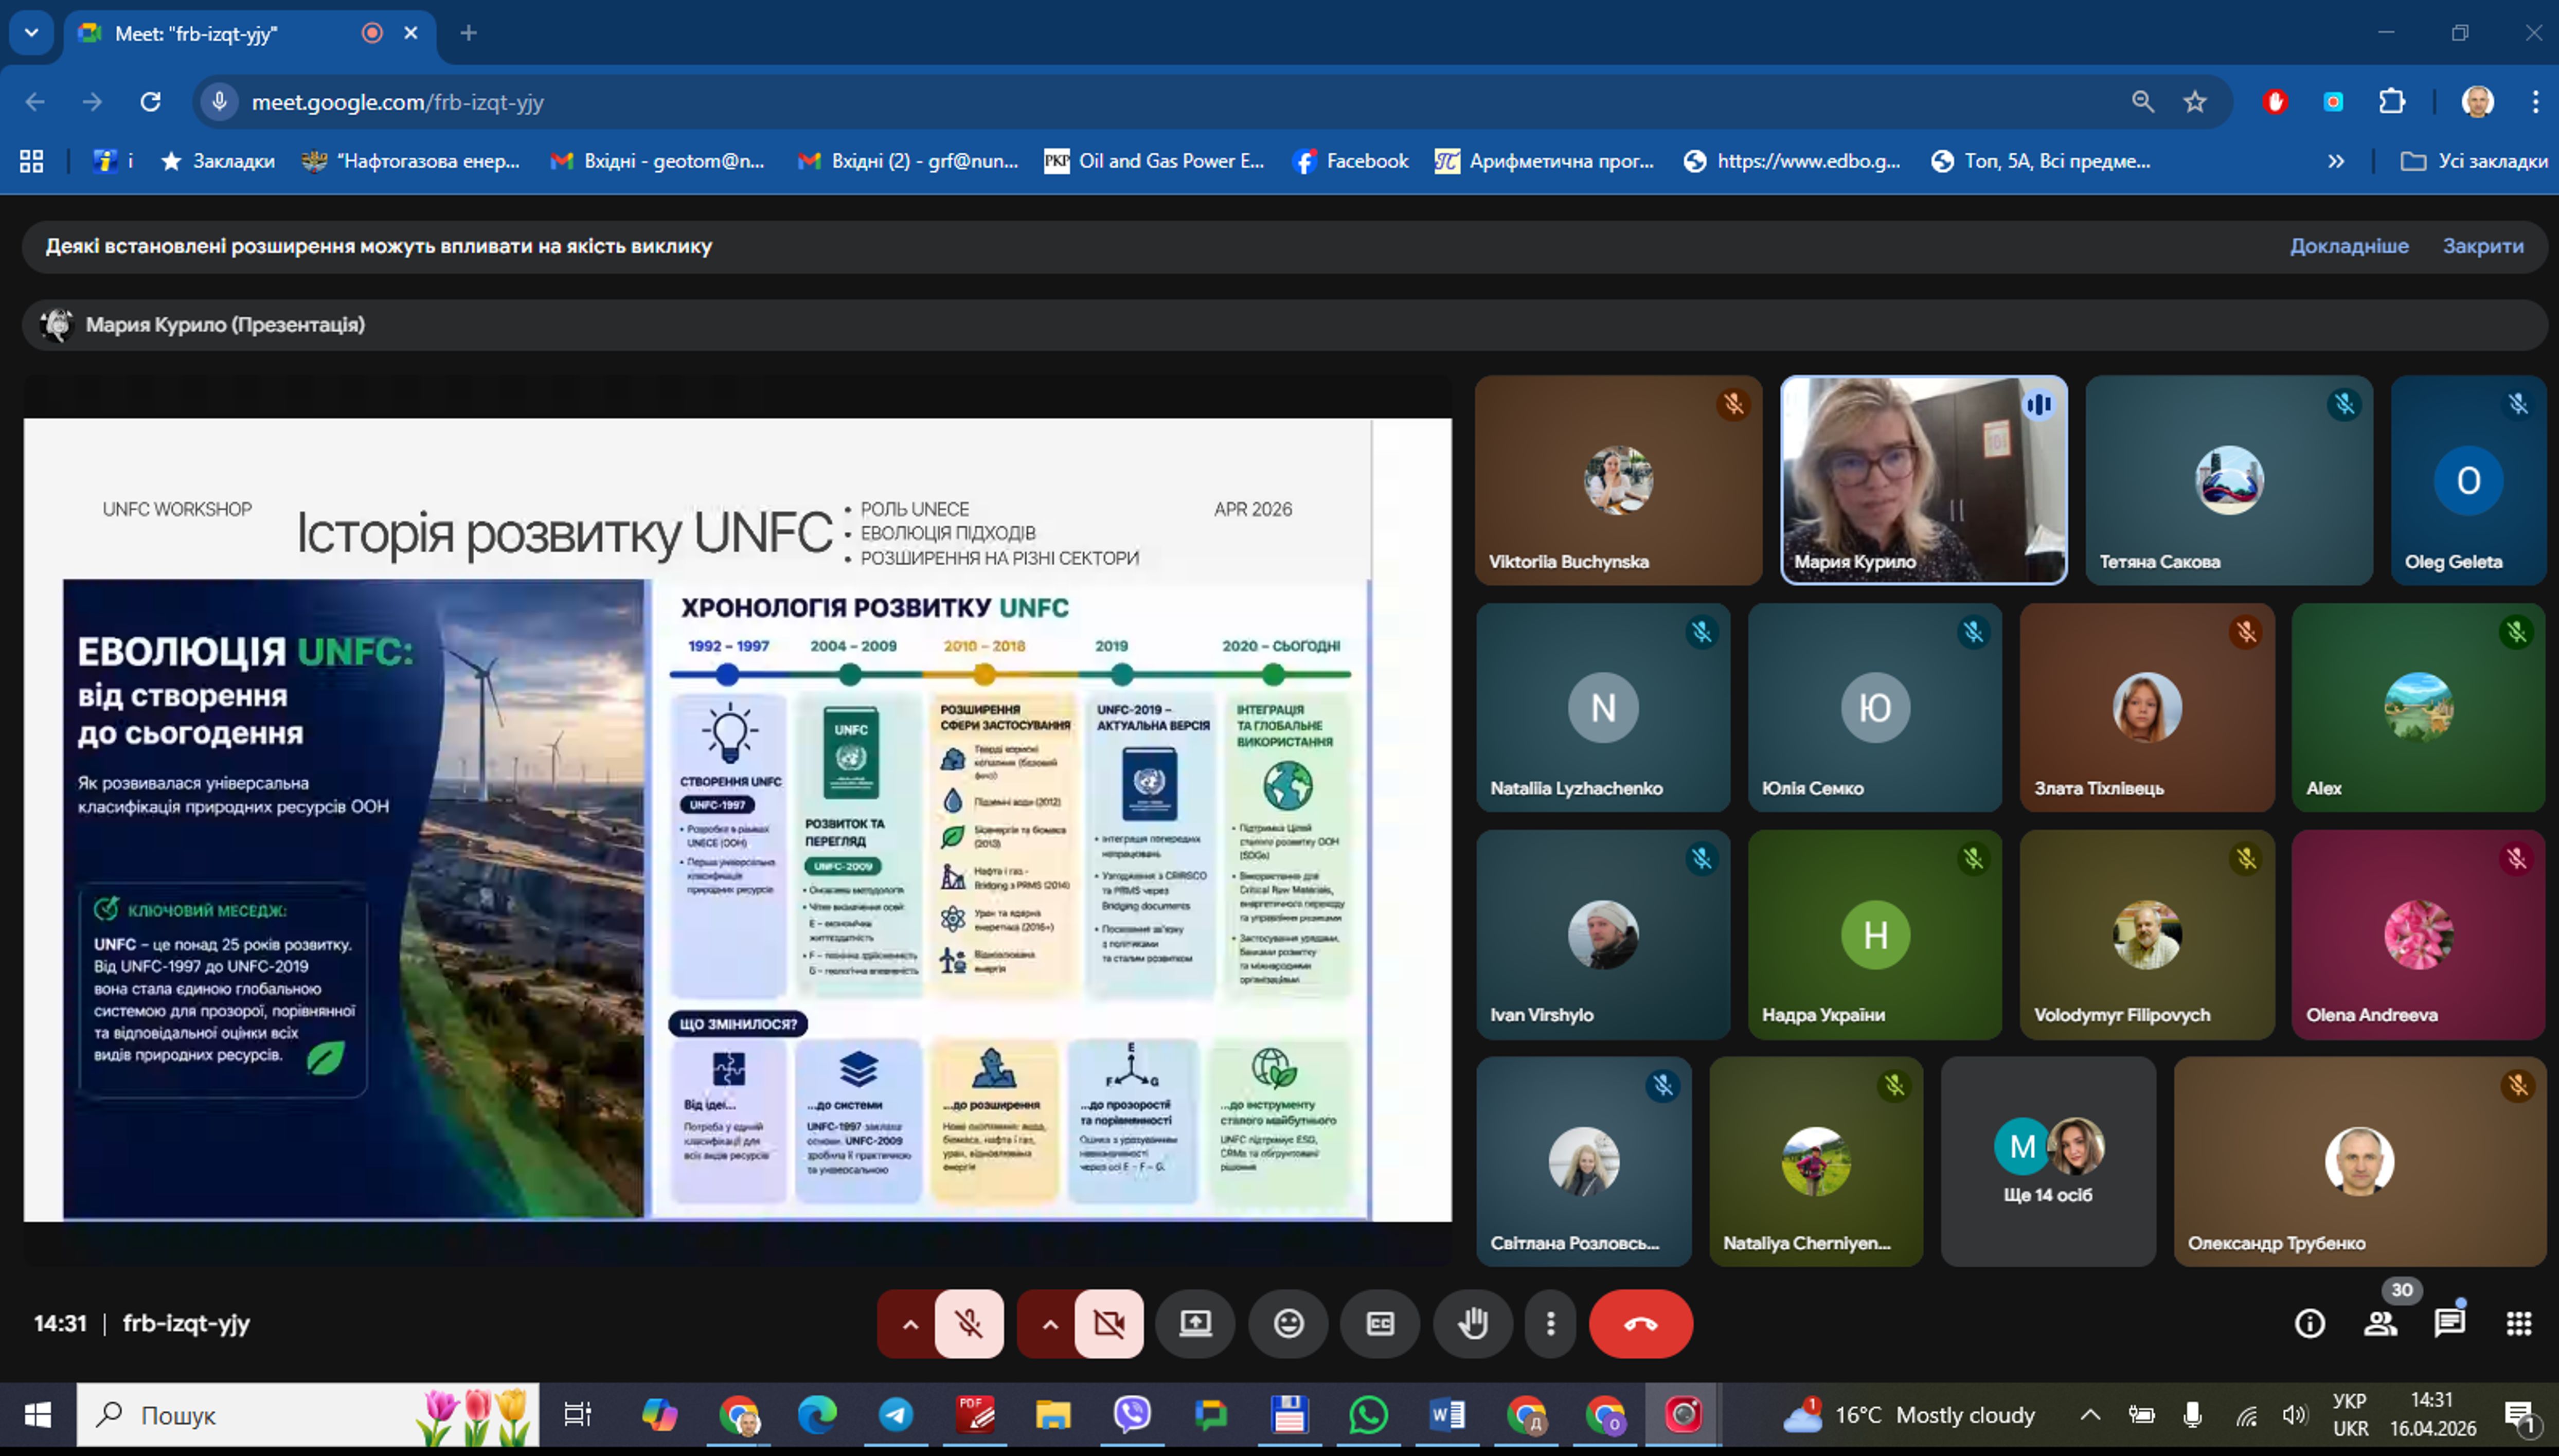Open the Арифметична прог... bookmark

[x=1544, y=161]
